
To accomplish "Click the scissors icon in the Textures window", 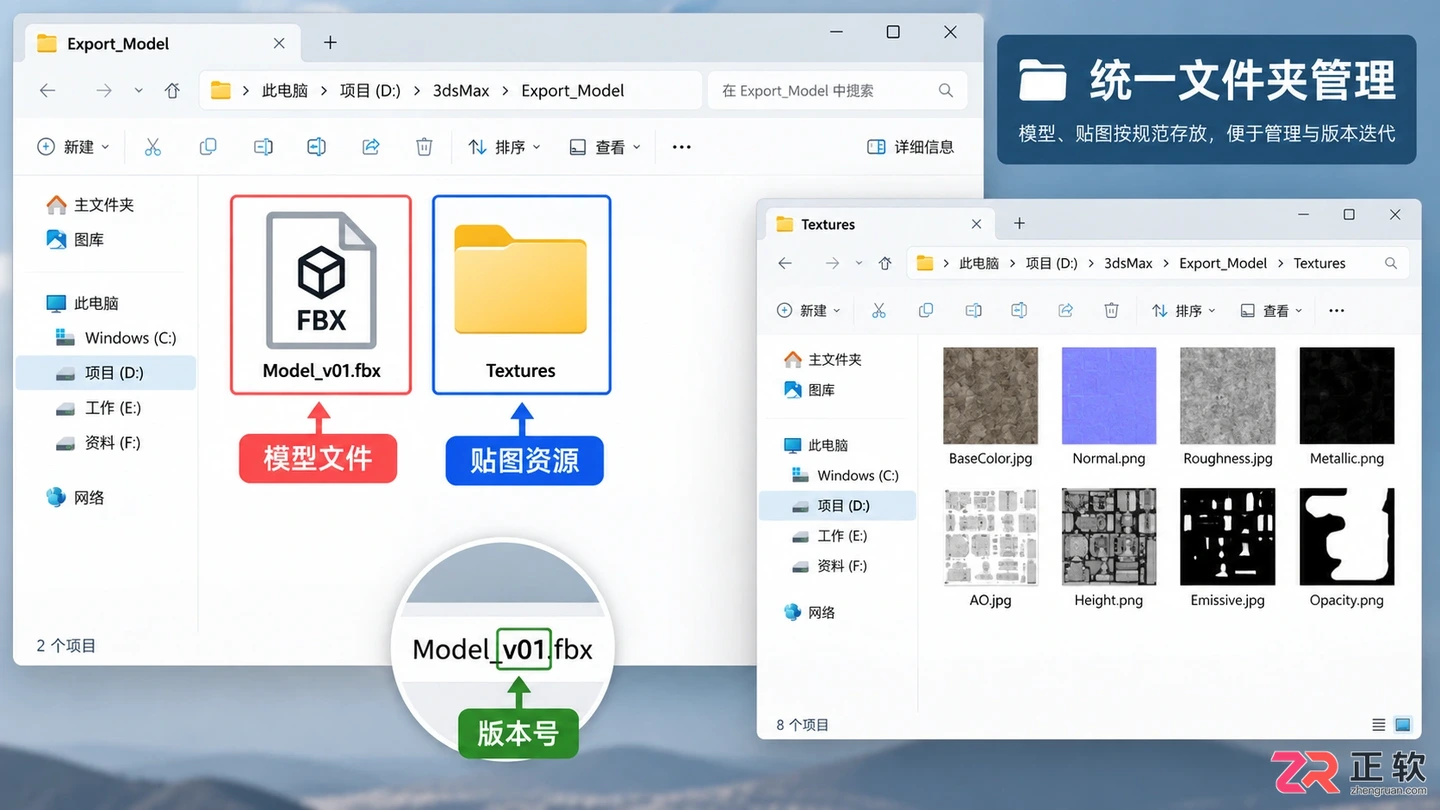I will coord(879,311).
